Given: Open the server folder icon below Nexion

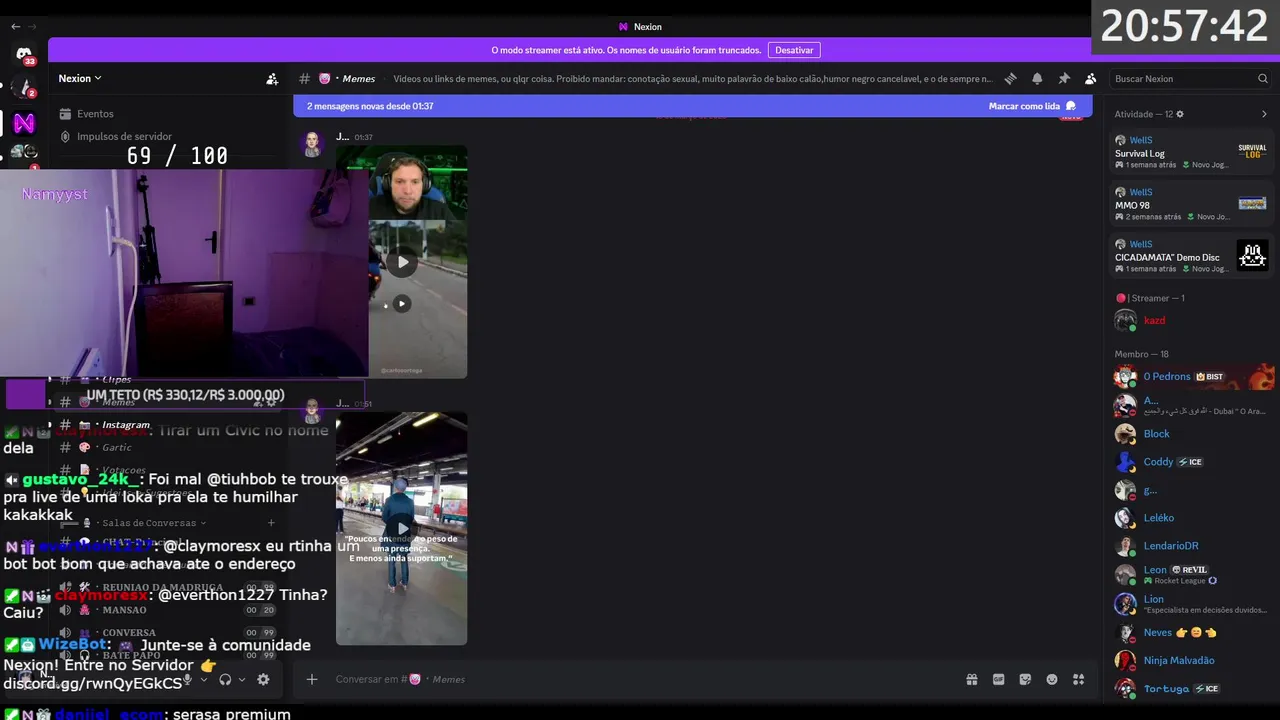Looking at the screenshot, I should click(x=24, y=152).
